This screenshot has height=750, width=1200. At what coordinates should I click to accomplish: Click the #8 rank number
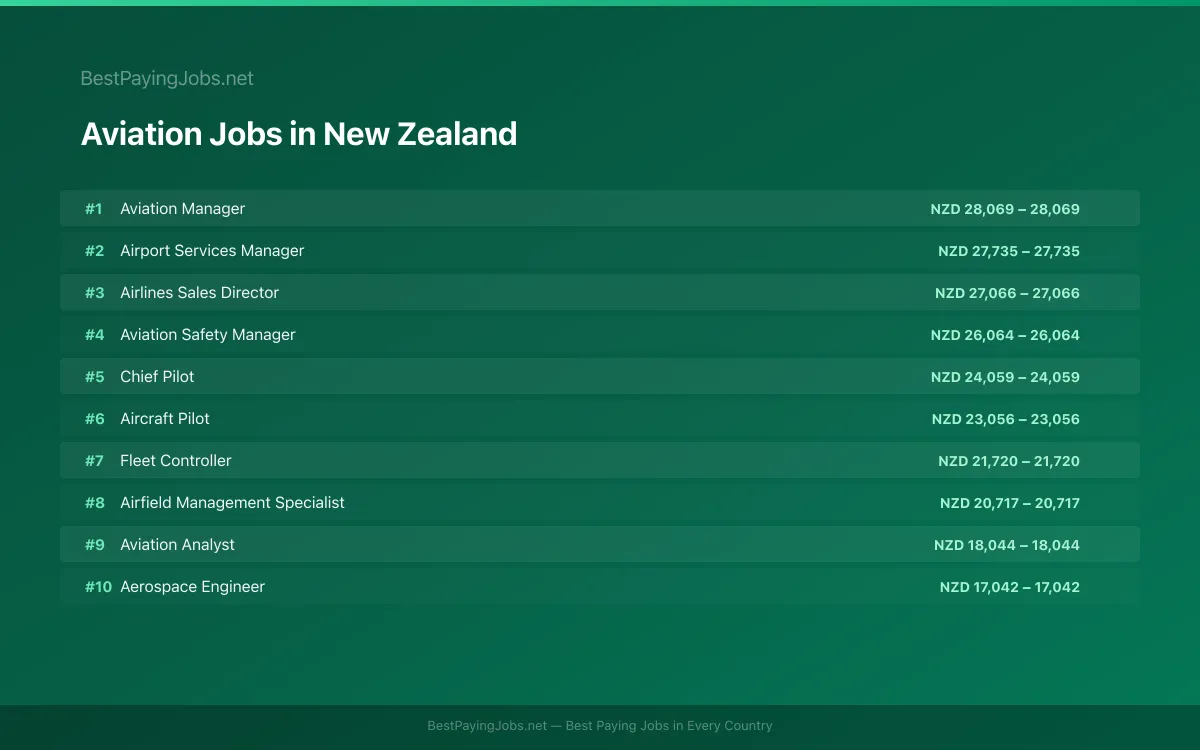tap(94, 503)
